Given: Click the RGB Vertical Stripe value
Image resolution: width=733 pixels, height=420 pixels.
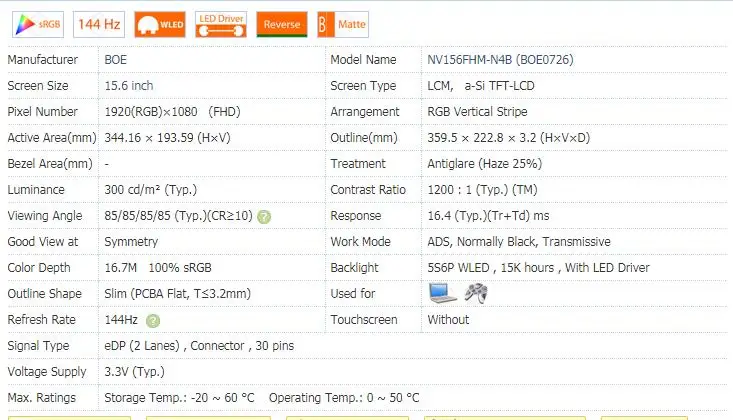Looking at the screenshot, I should coord(477,112).
